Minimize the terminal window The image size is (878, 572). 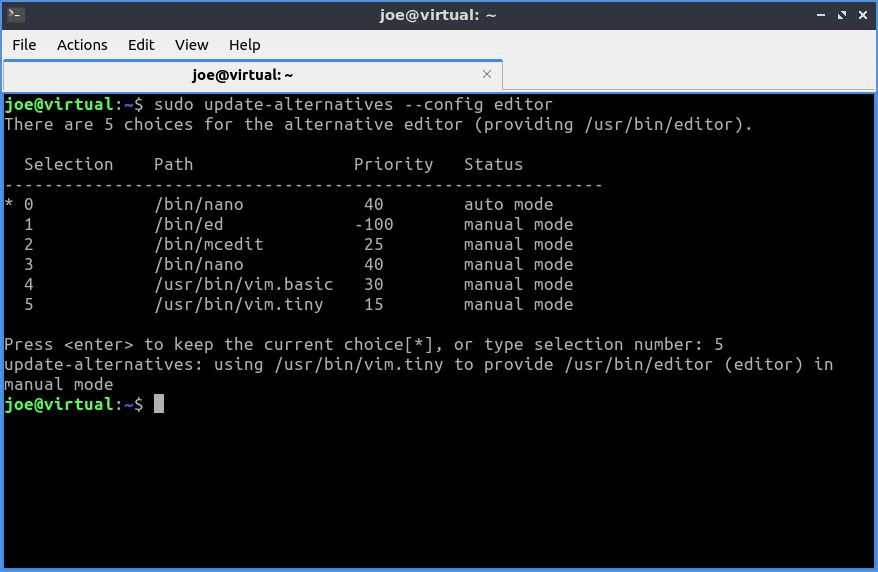click(821, 15)
